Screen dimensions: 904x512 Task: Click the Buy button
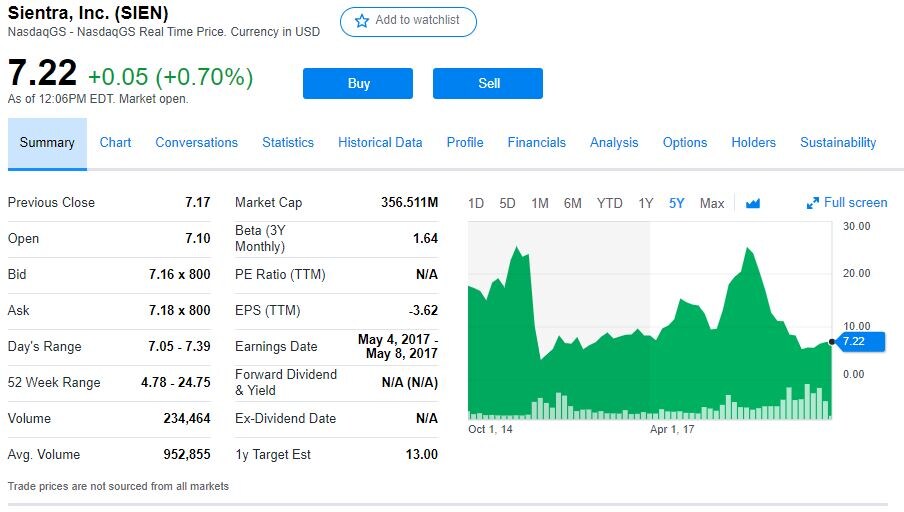click(358, 84)
